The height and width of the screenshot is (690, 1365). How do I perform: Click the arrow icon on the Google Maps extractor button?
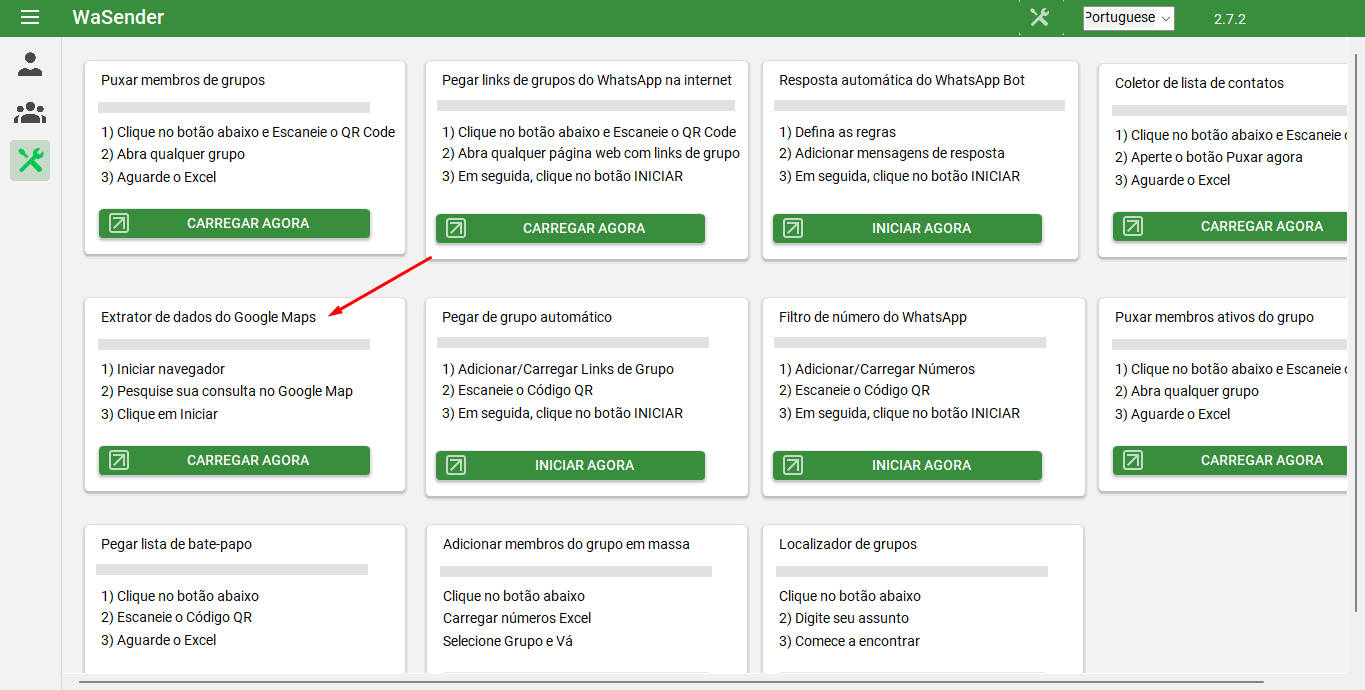[119, 460]
